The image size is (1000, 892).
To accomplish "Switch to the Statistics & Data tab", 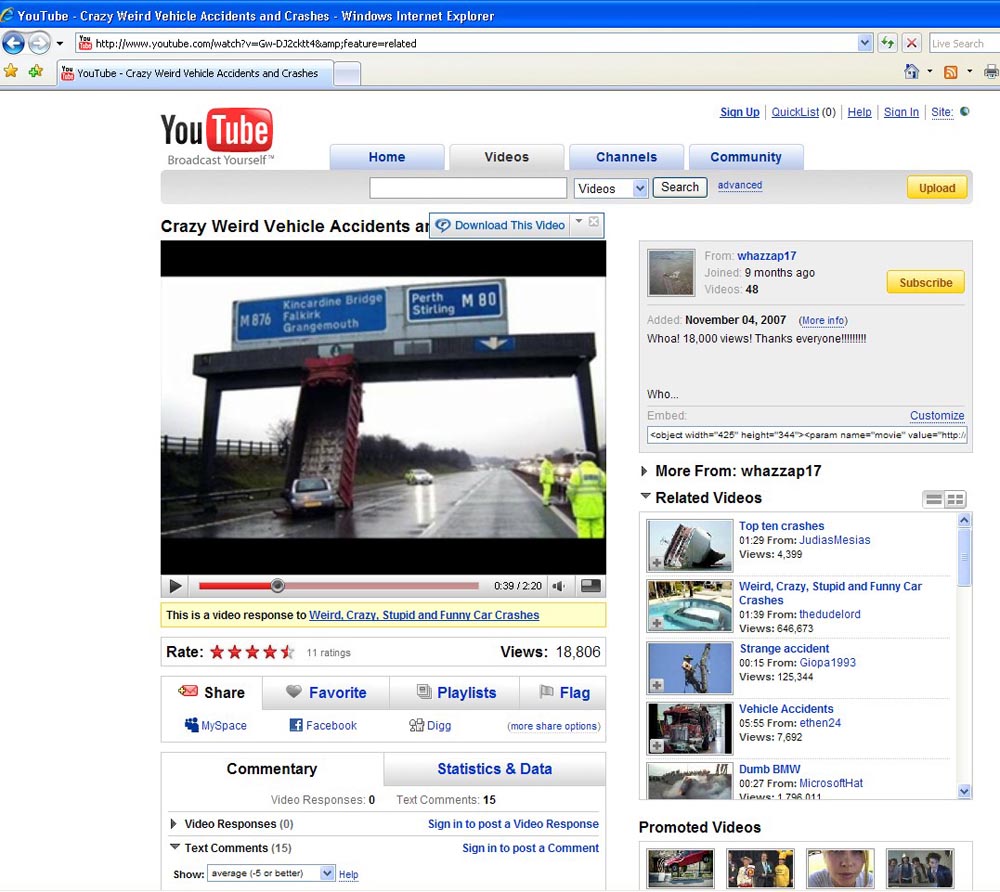I will (x=494, y=769).
